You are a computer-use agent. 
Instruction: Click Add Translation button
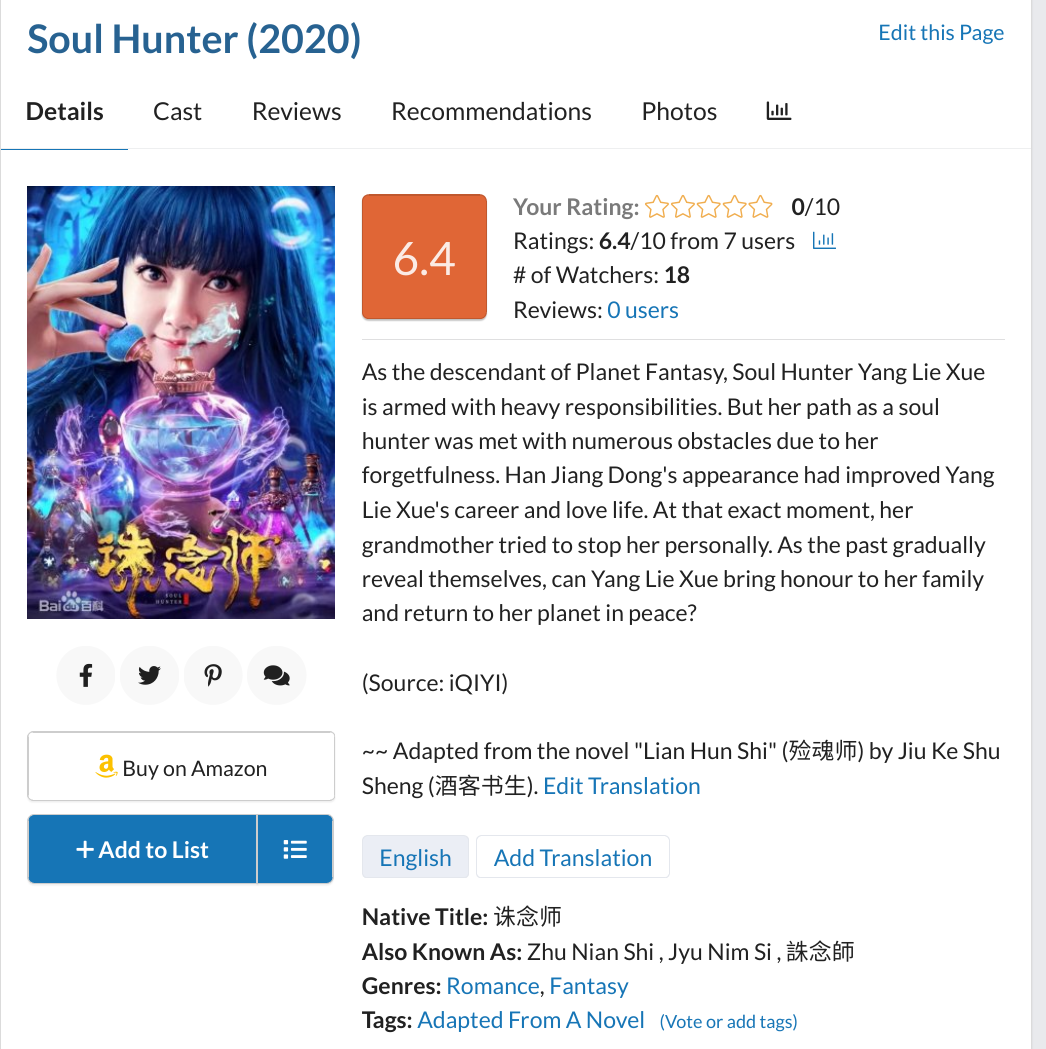[x=572, y=857]
